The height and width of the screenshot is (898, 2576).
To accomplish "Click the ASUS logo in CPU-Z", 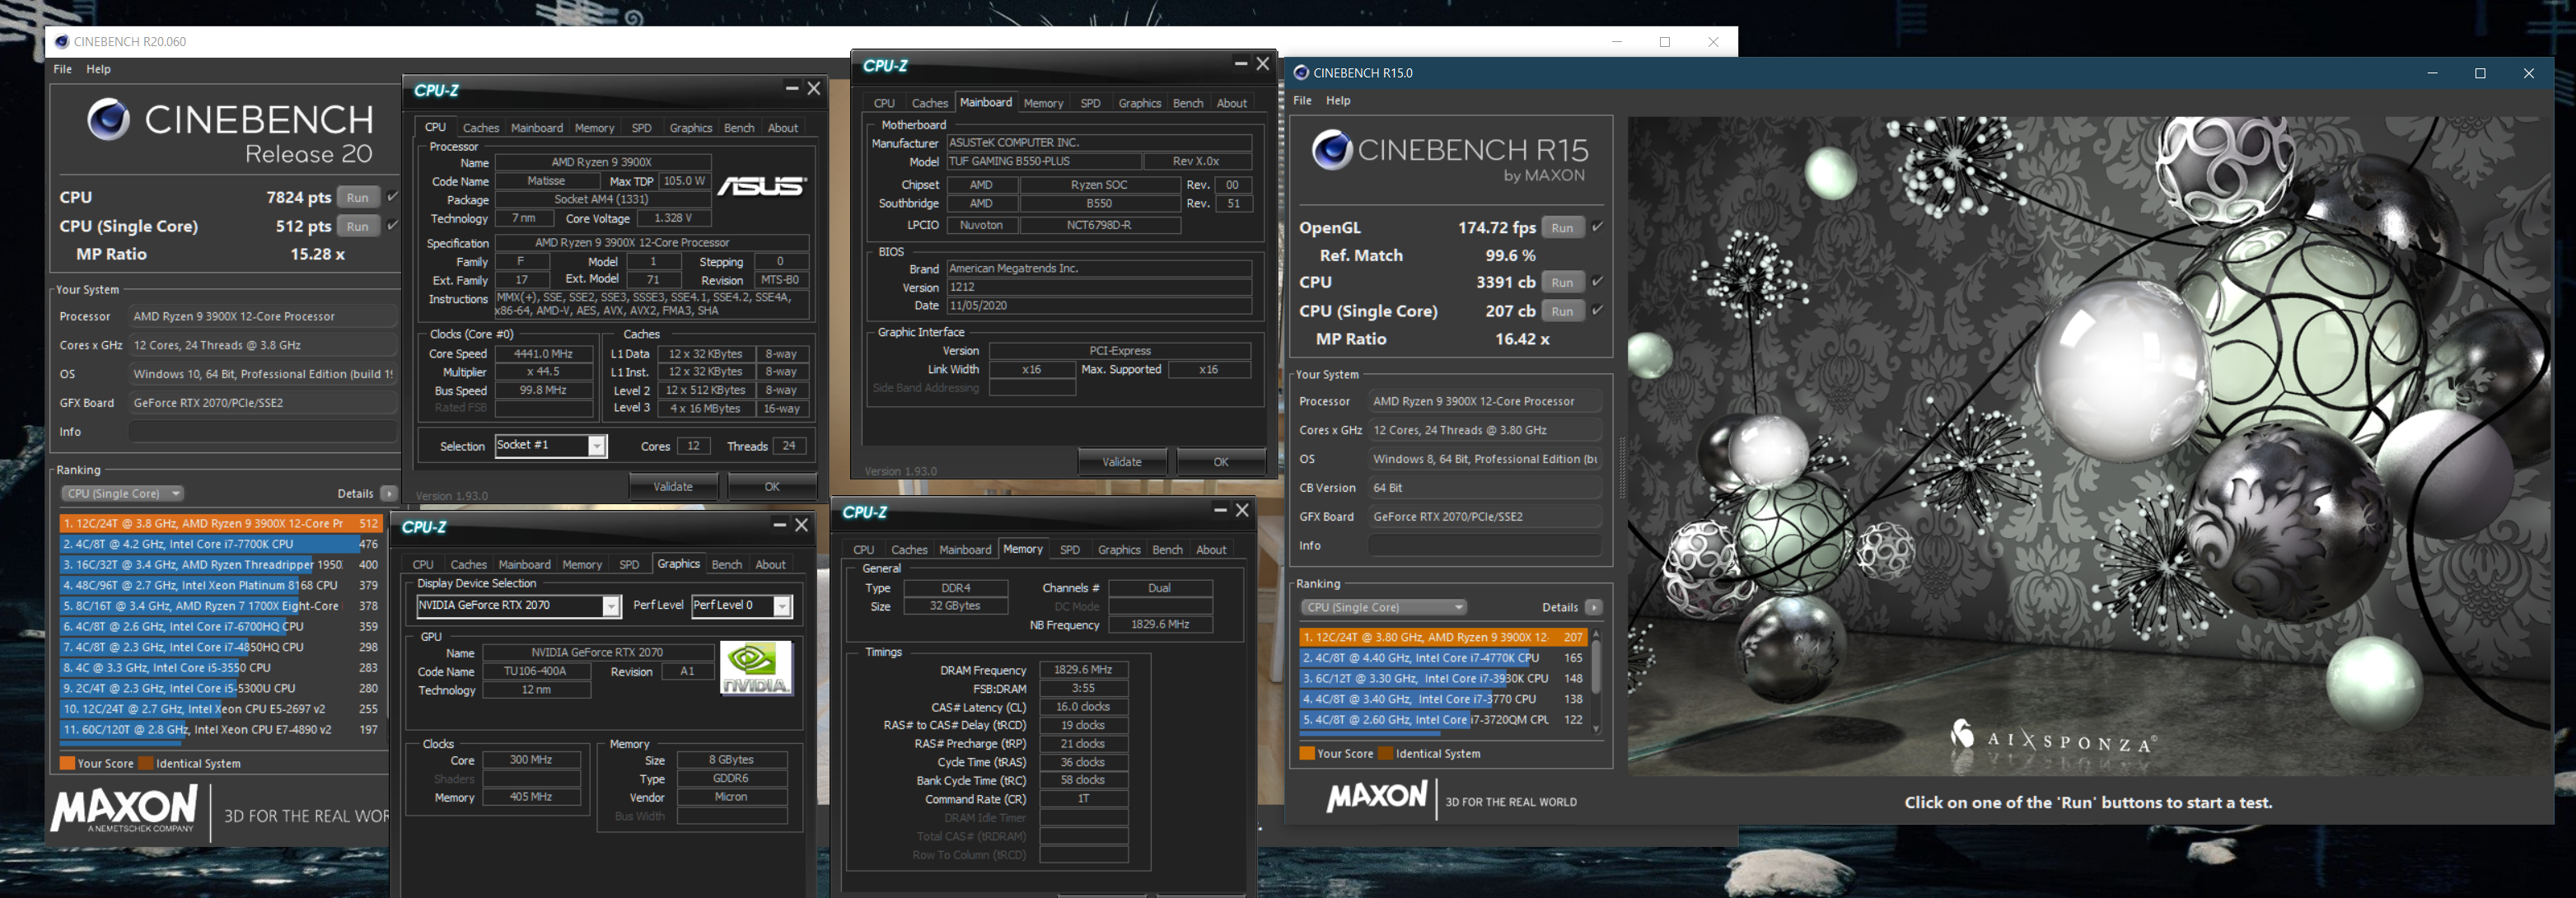I will pos(762,186).
